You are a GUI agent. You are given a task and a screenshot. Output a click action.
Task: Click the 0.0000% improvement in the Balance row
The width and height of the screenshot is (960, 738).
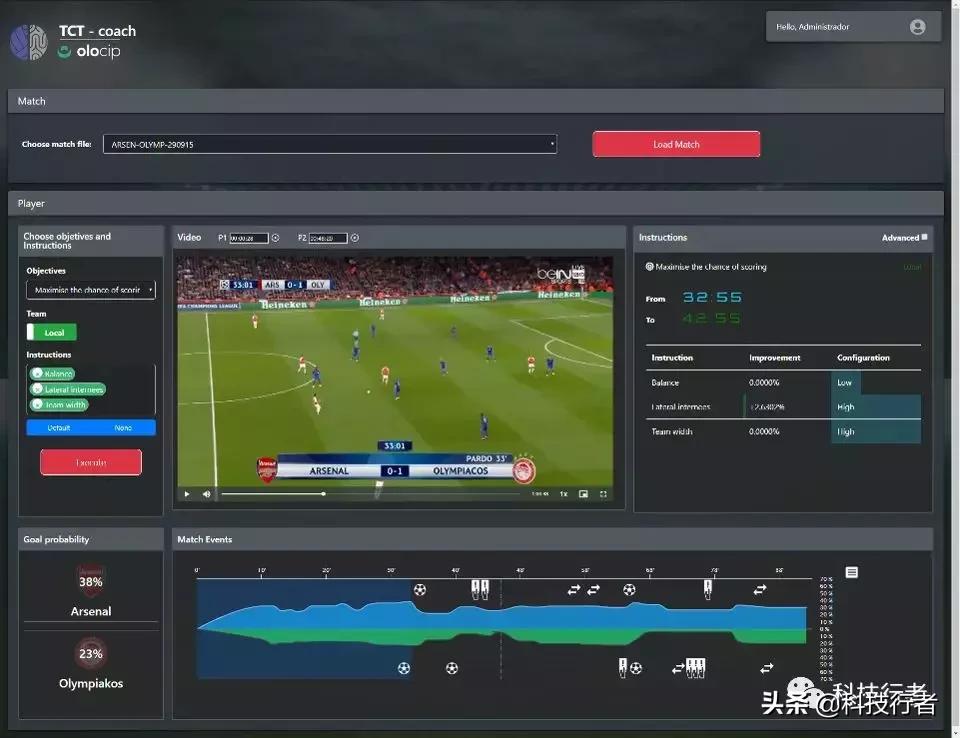pyautogui.click(x=764, y=382)
